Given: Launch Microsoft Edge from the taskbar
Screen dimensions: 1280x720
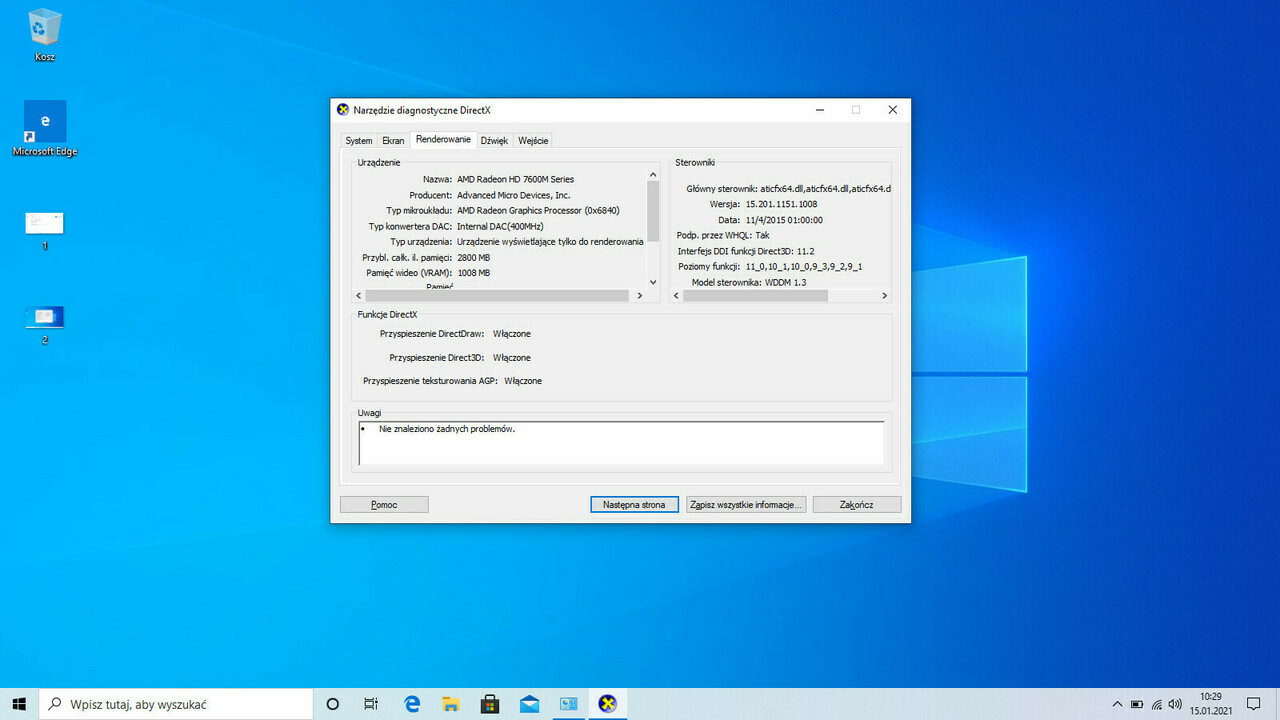Looking at the screenshot, I should tap(412, 704).
